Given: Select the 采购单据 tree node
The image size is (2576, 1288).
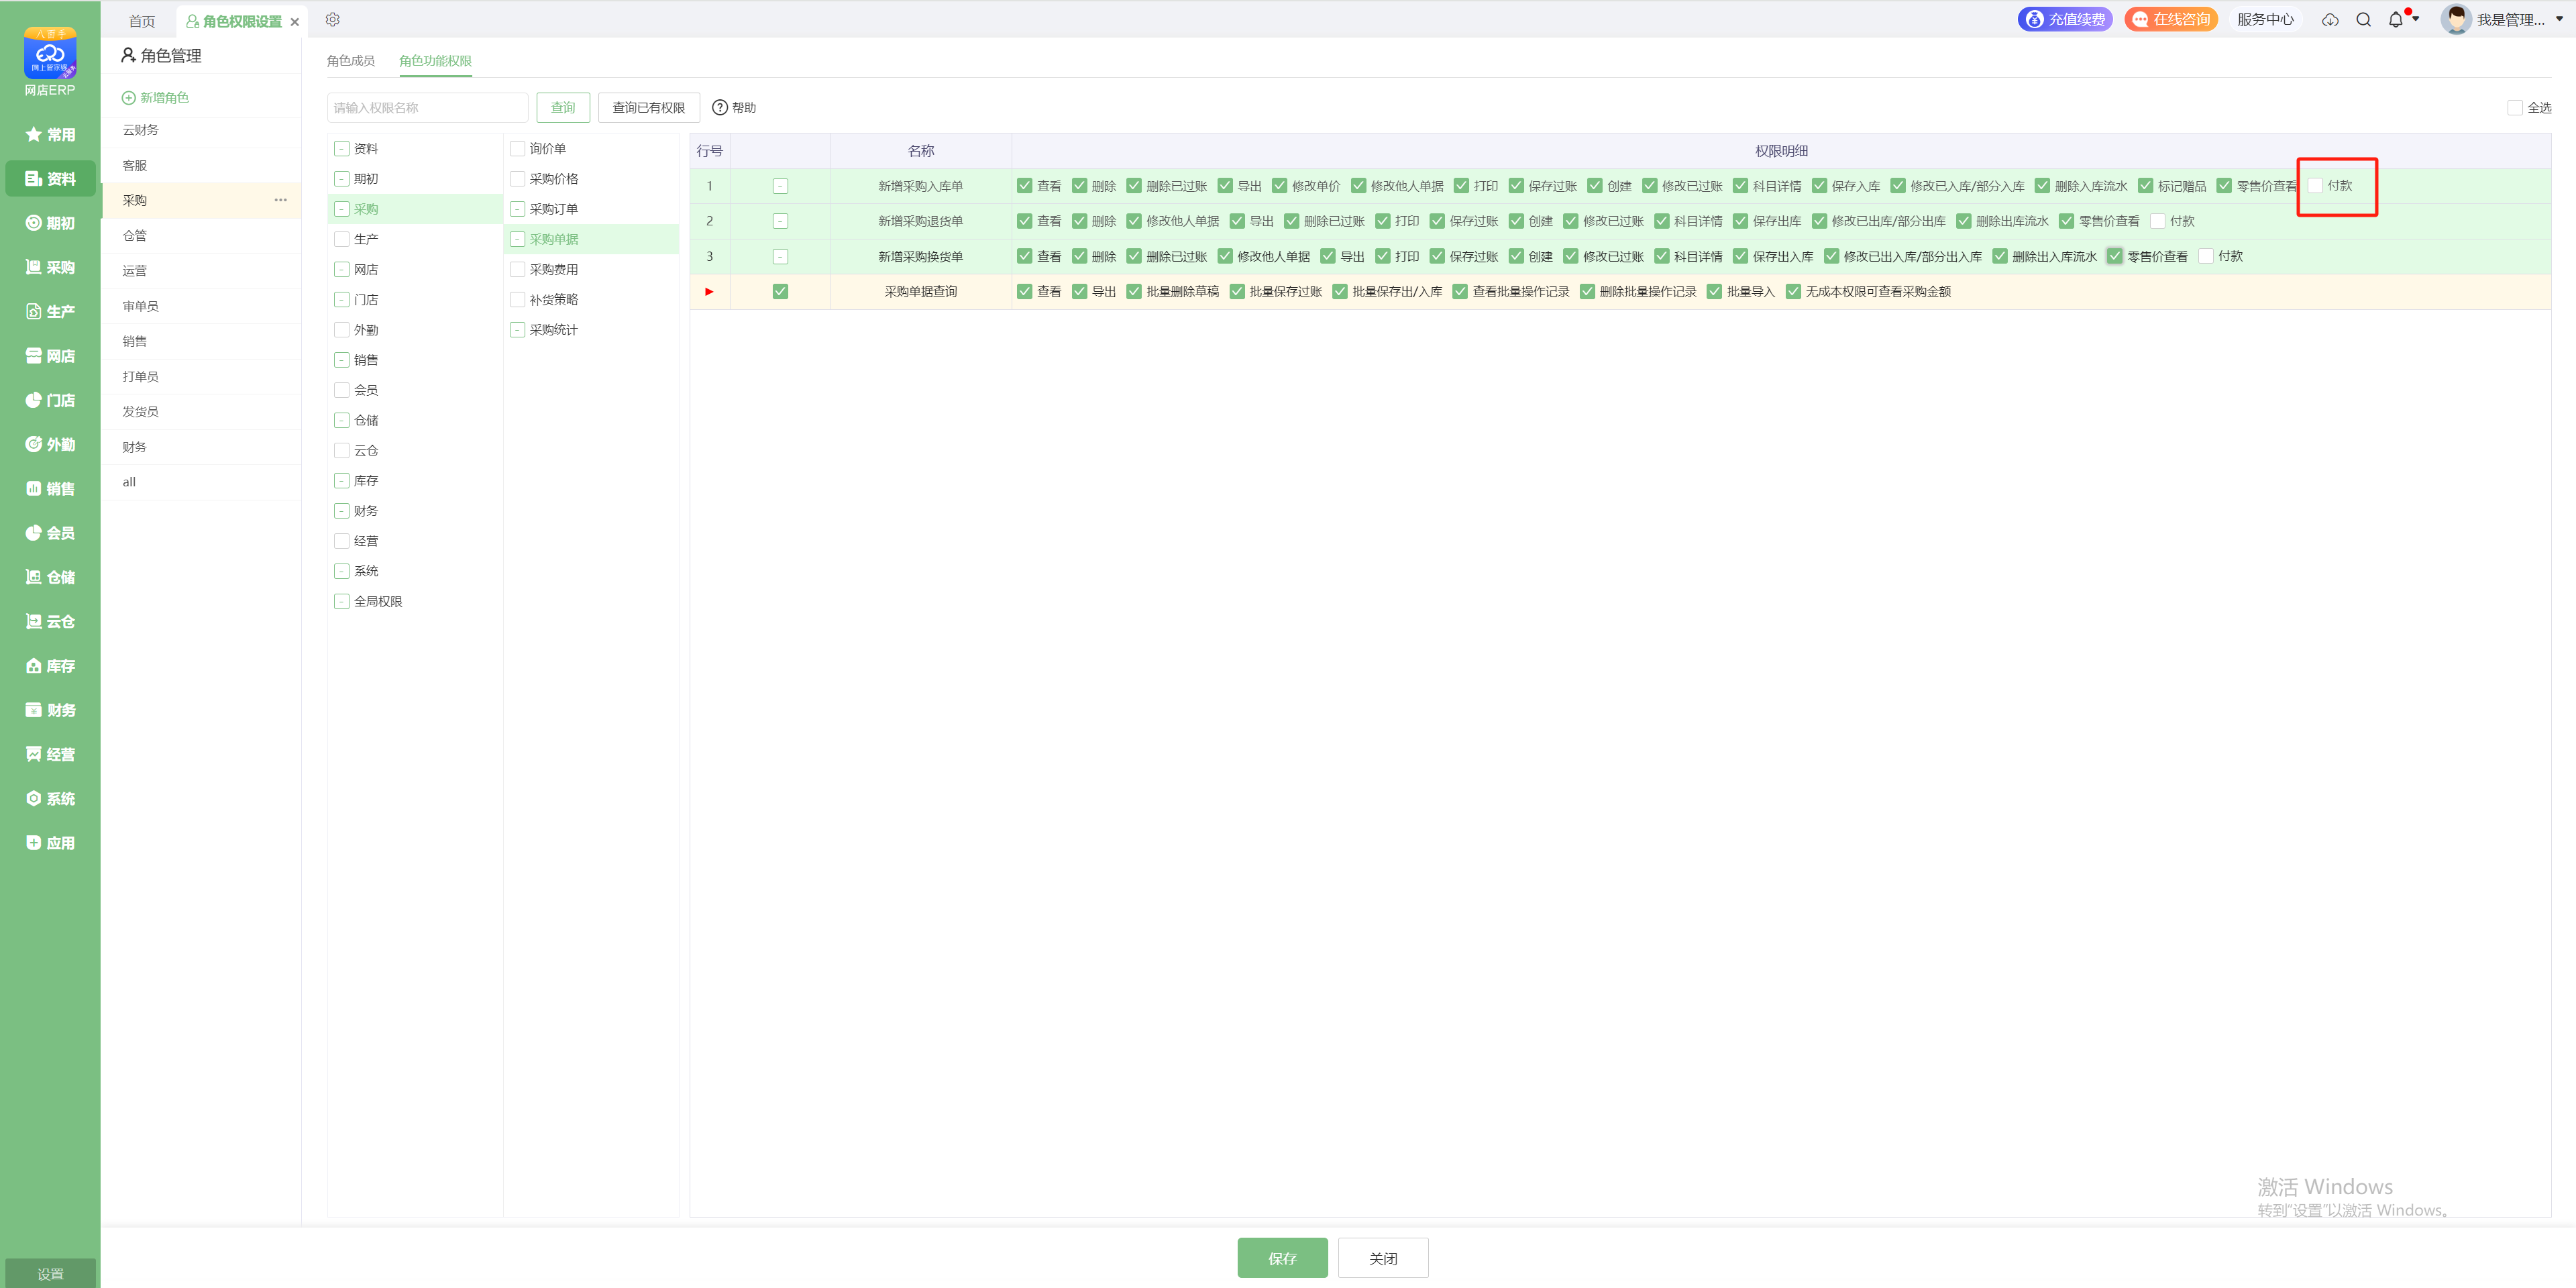Looking at the screenshot, I should pos(554,239).
